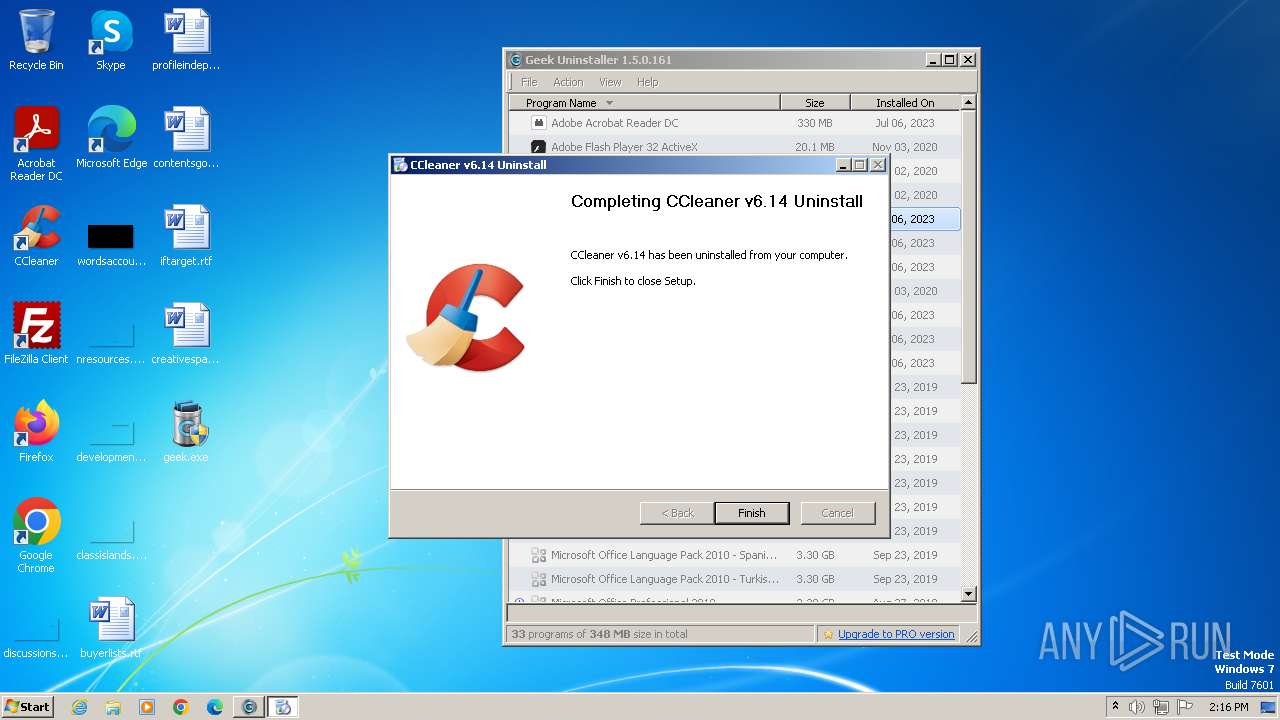Click the disabled Back button in wizard
1280x720 pixels.
coord(677,513)
